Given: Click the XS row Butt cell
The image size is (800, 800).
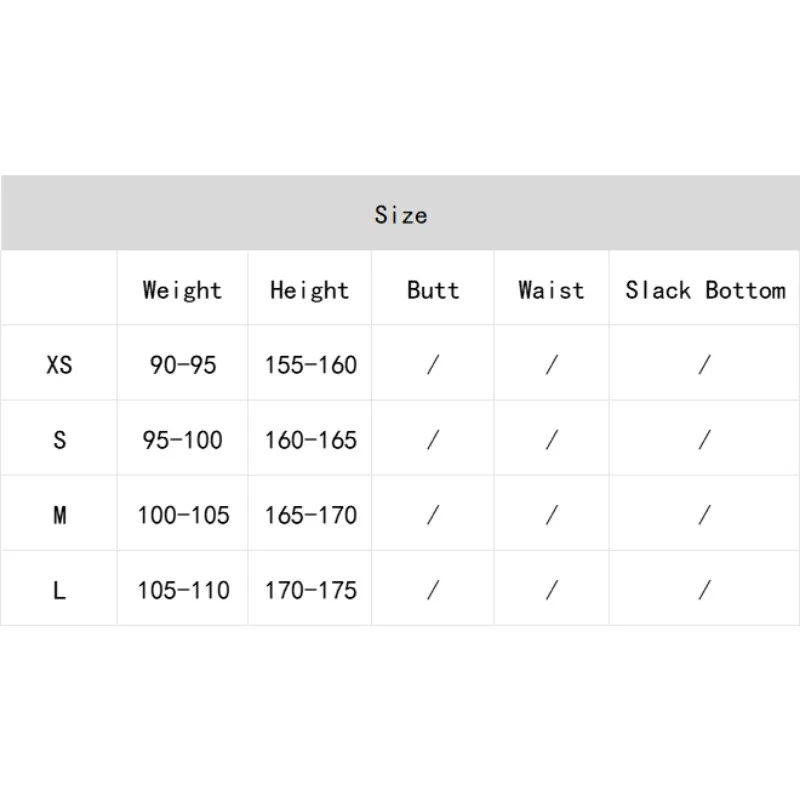Looking at the screenshot, I should click(x=433, y=365).
